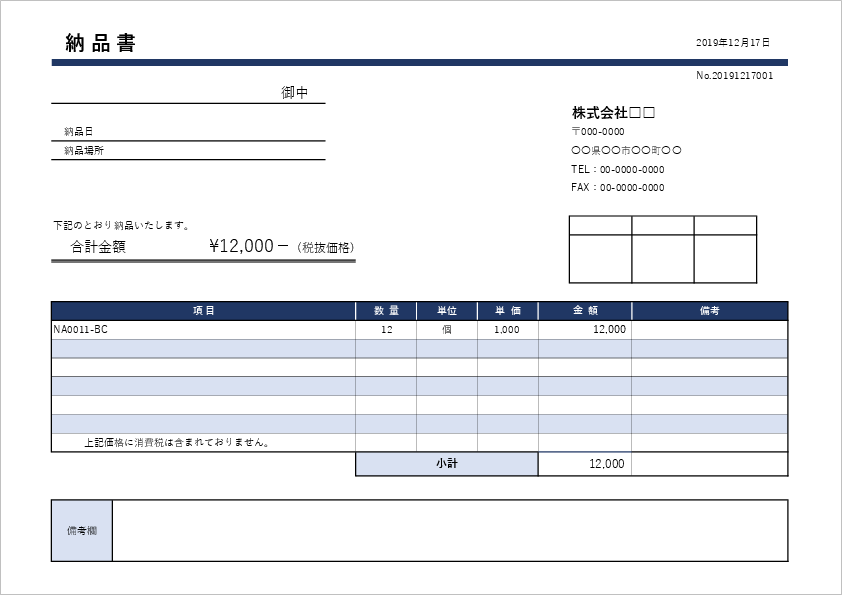Click the first empty stamp approval box
This screenshot has width=842, height=595.
coord(600,258)
